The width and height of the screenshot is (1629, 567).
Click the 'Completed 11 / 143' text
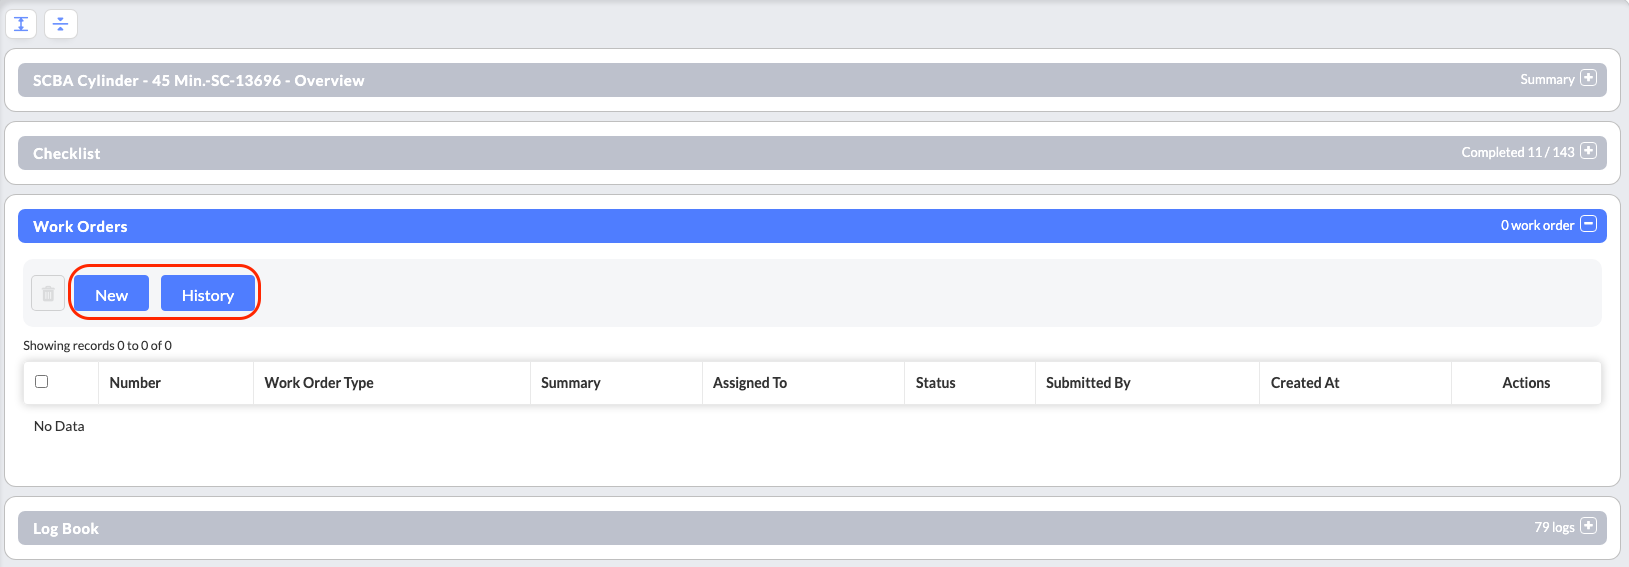(1518, 152)
